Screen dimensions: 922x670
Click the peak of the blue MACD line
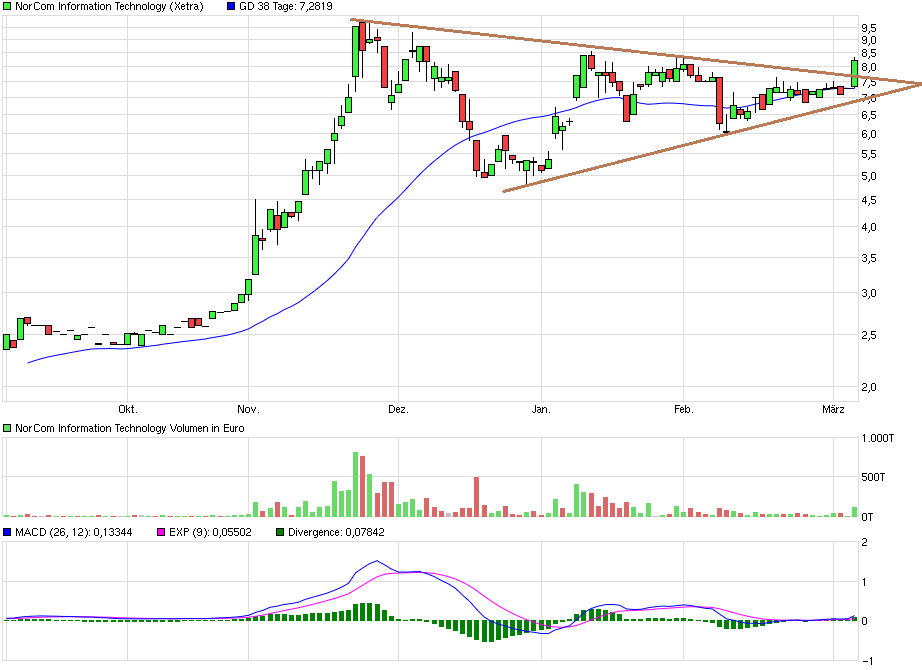[x=377, y=561]
